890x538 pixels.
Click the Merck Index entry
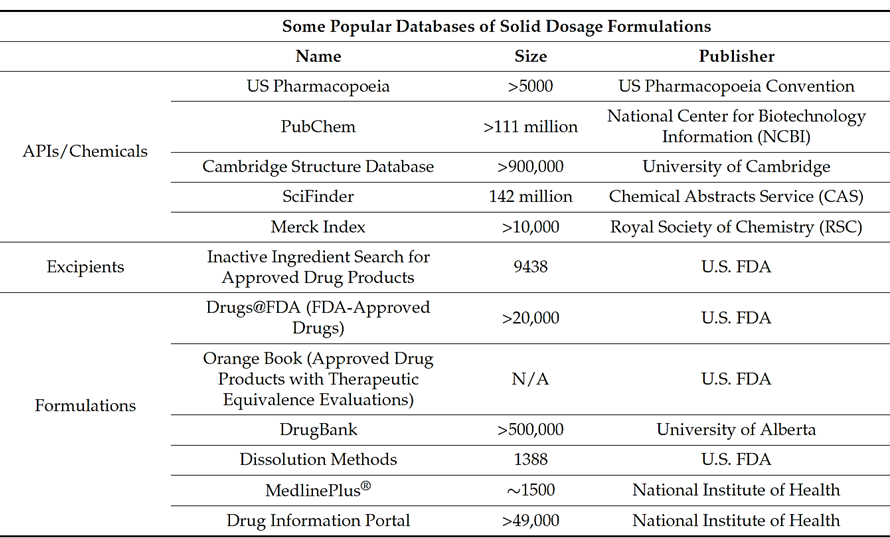[318, 227]
